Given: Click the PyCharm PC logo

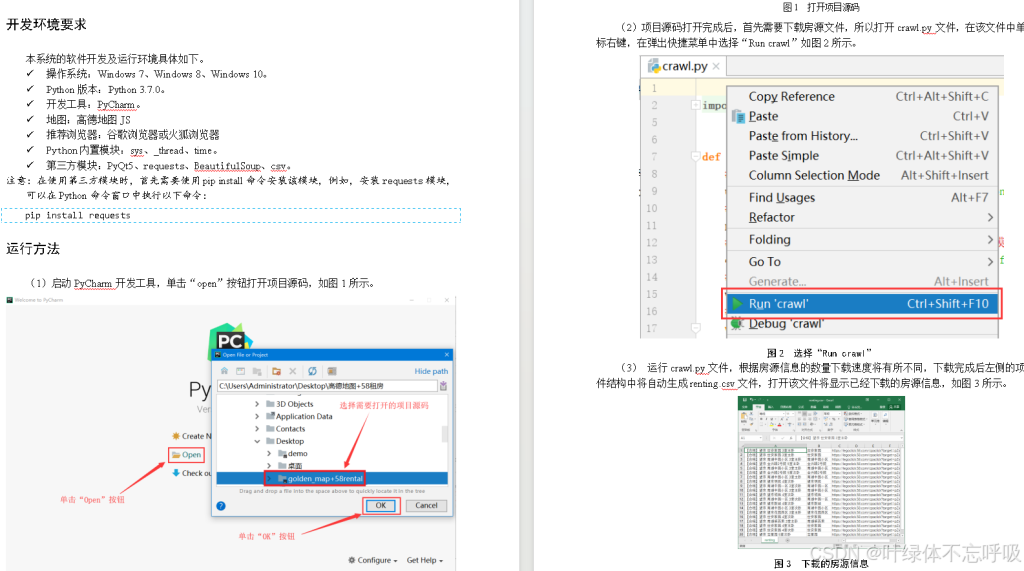Looking at the screenshot, I should (230, 339).
